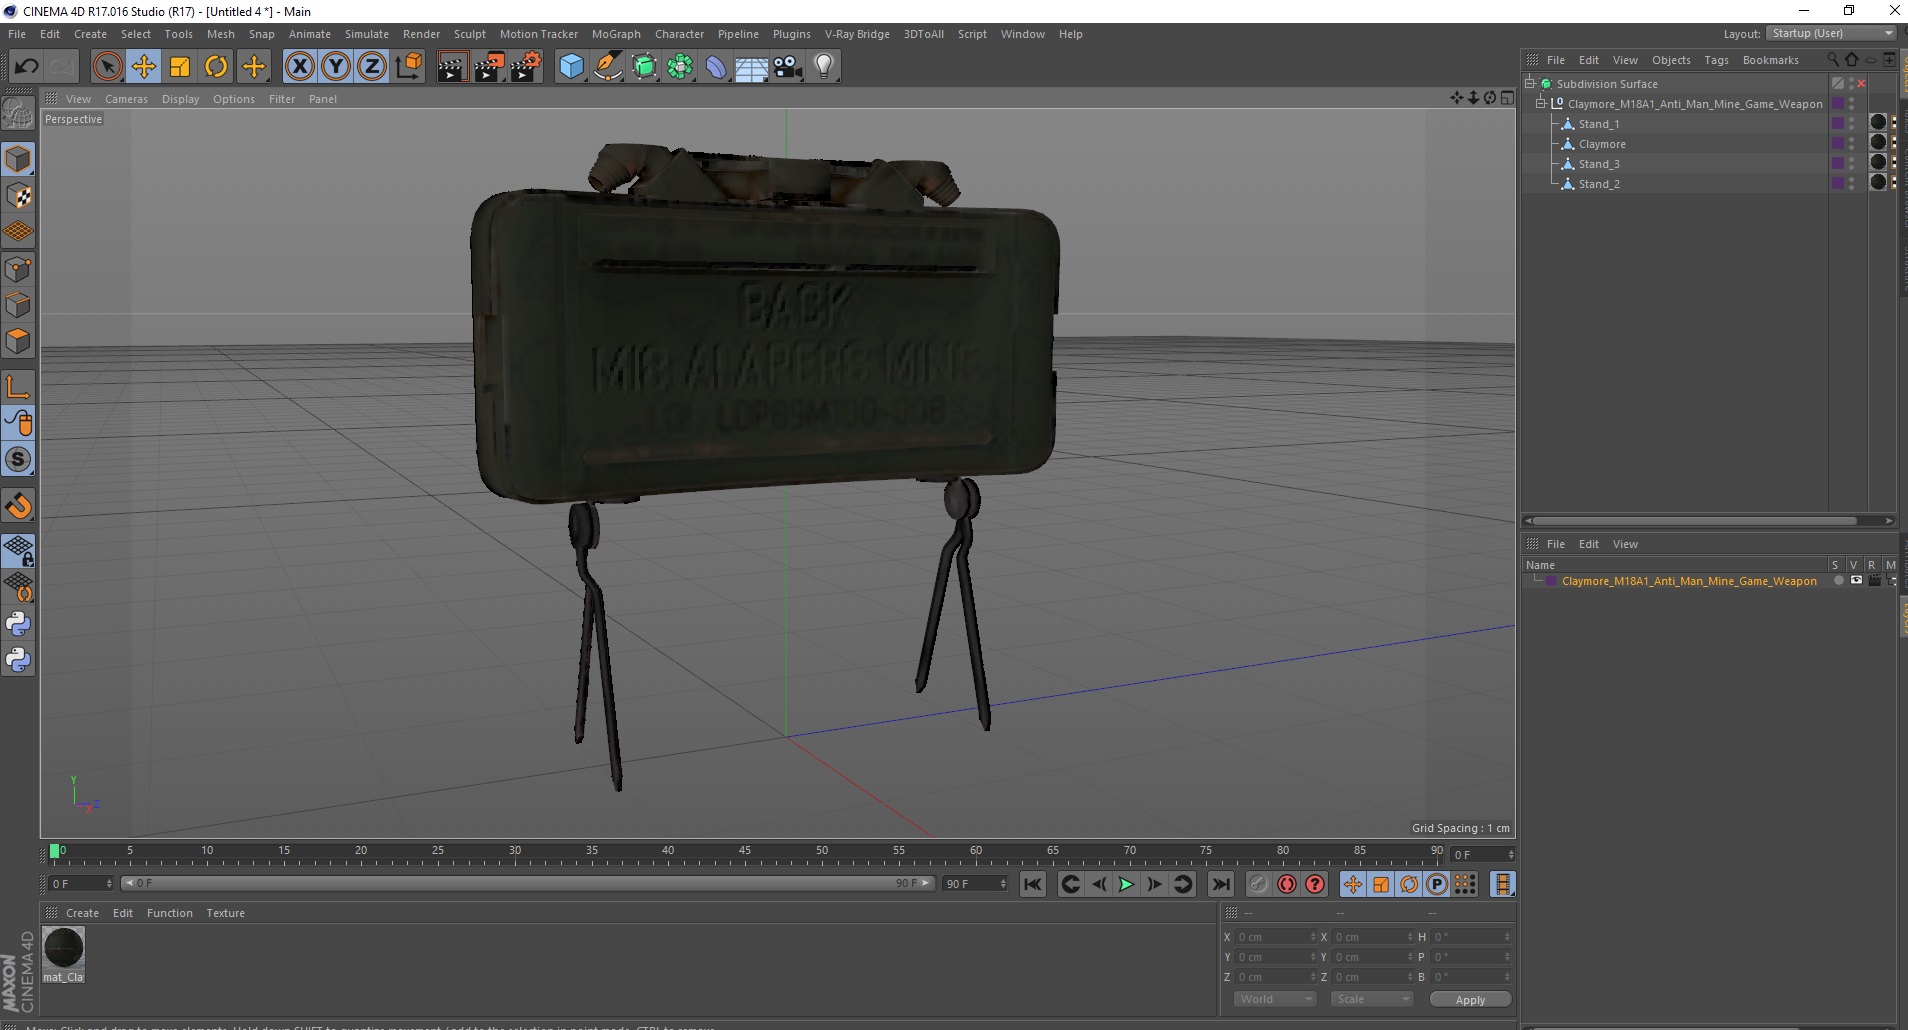Viewport: 1908px width, 1030px height.
Task: Click the Spline Pen tool icon
Action: point(608,67)
